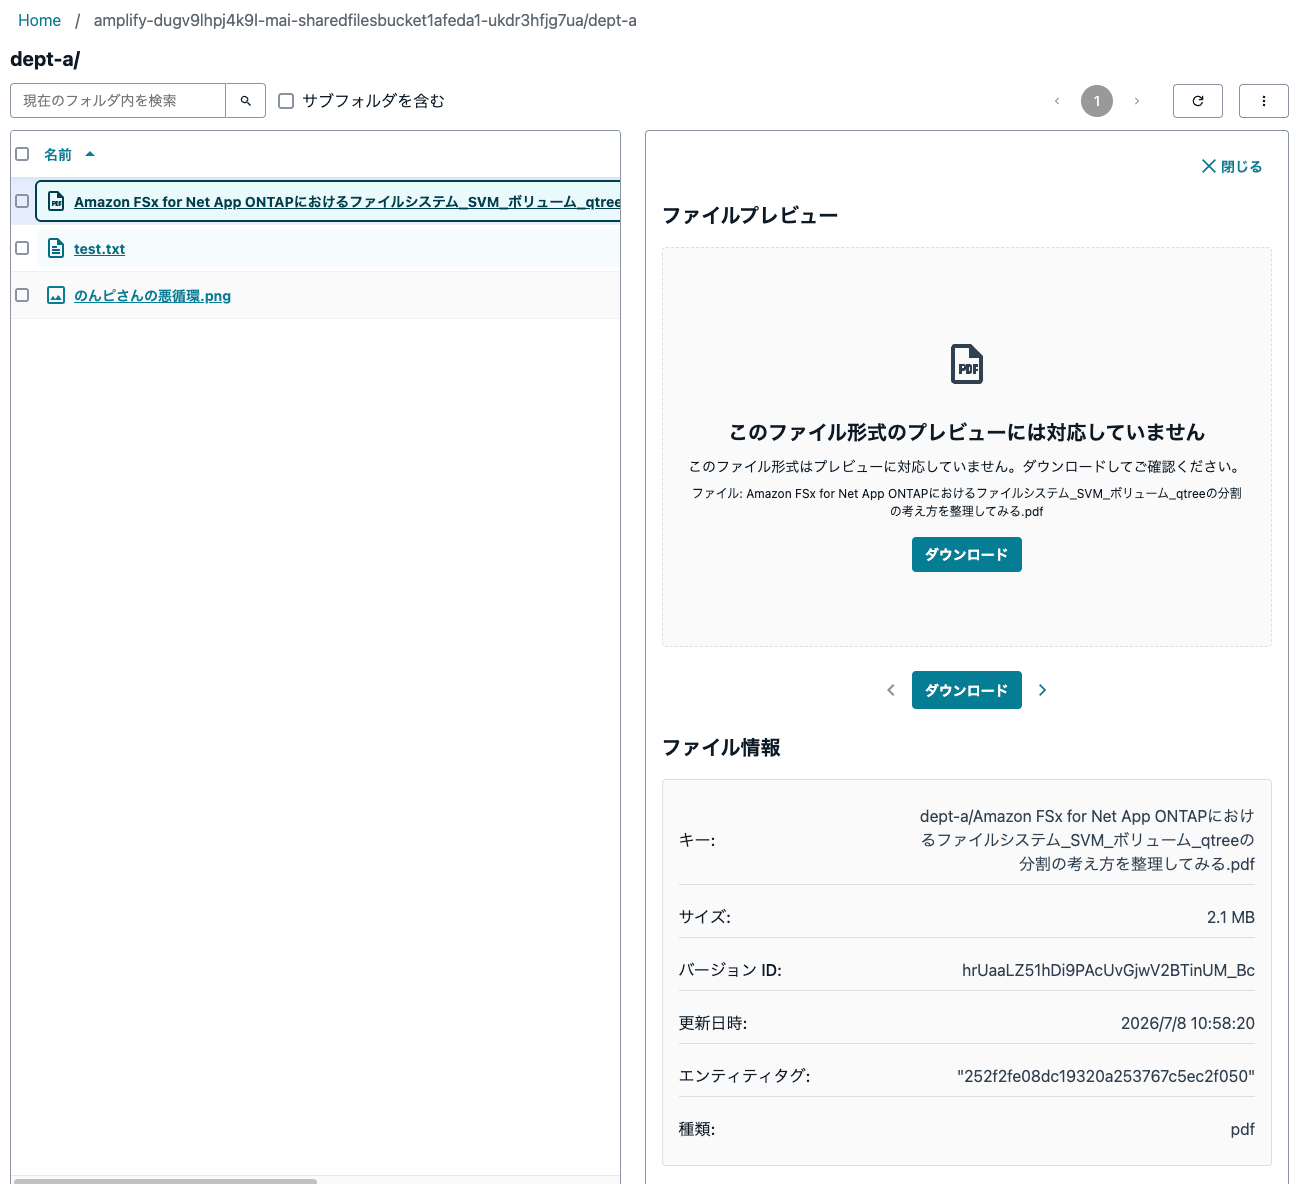Image resolution: width=1294 pixels, height=1184 pixels.
Task: Click the バージョン ID: label
Action: pos(730,970)
